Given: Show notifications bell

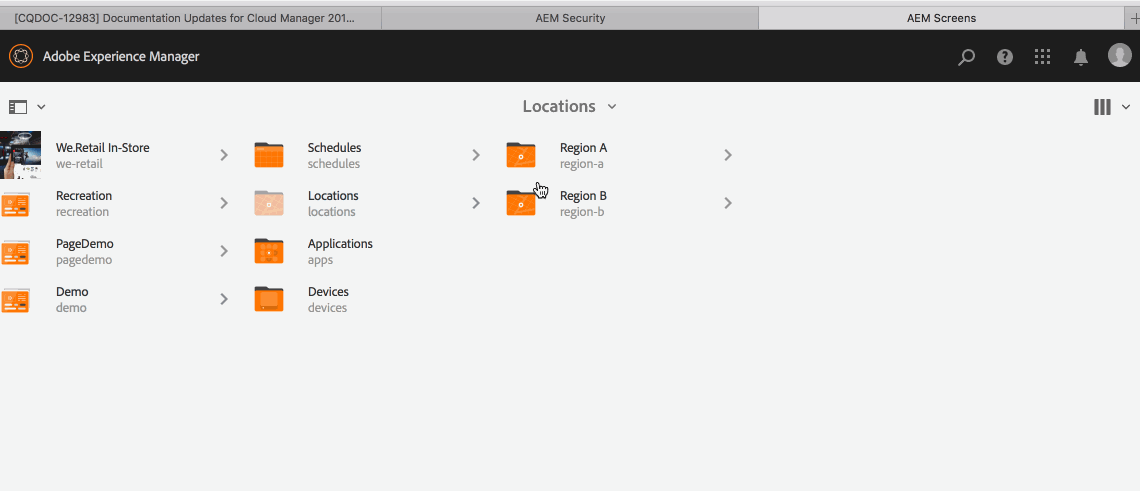Looking at the screenshot, I should click(x=1081, y=57).
